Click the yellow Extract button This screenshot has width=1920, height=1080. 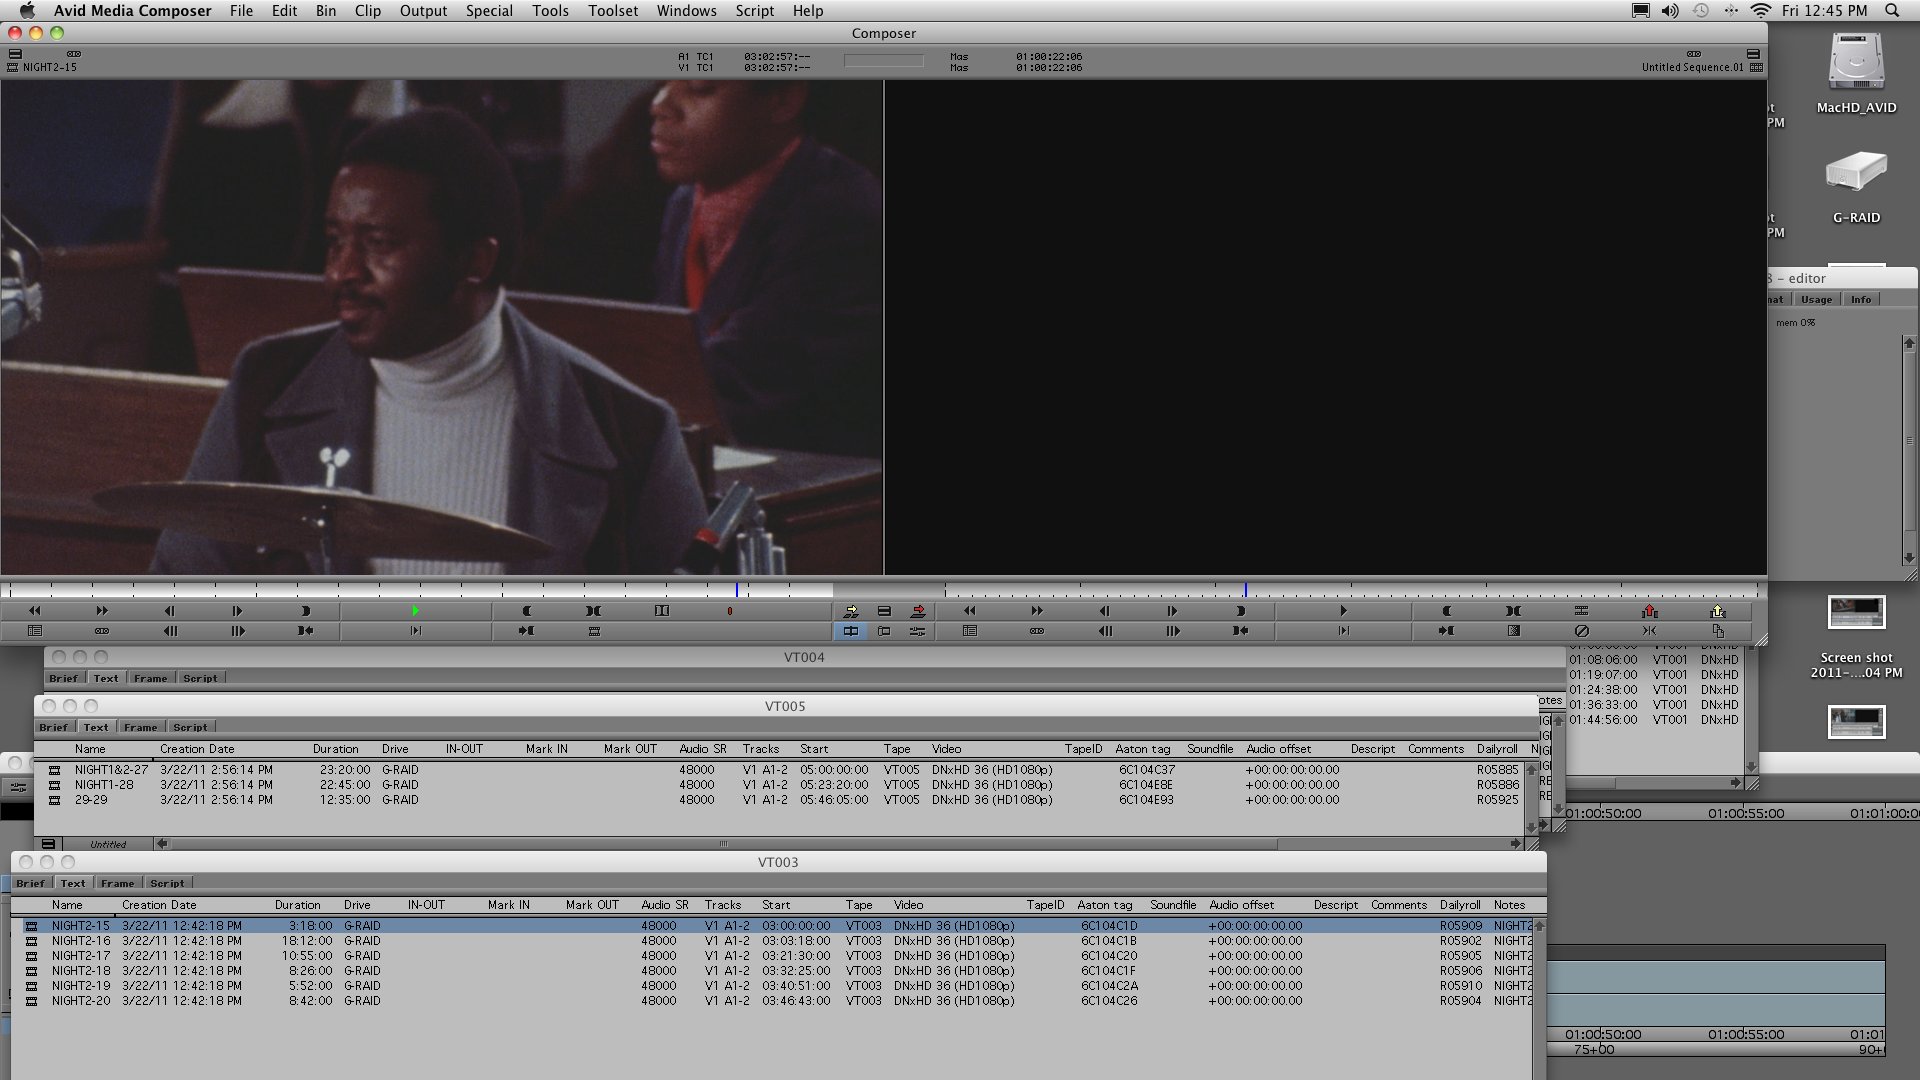1717,611
